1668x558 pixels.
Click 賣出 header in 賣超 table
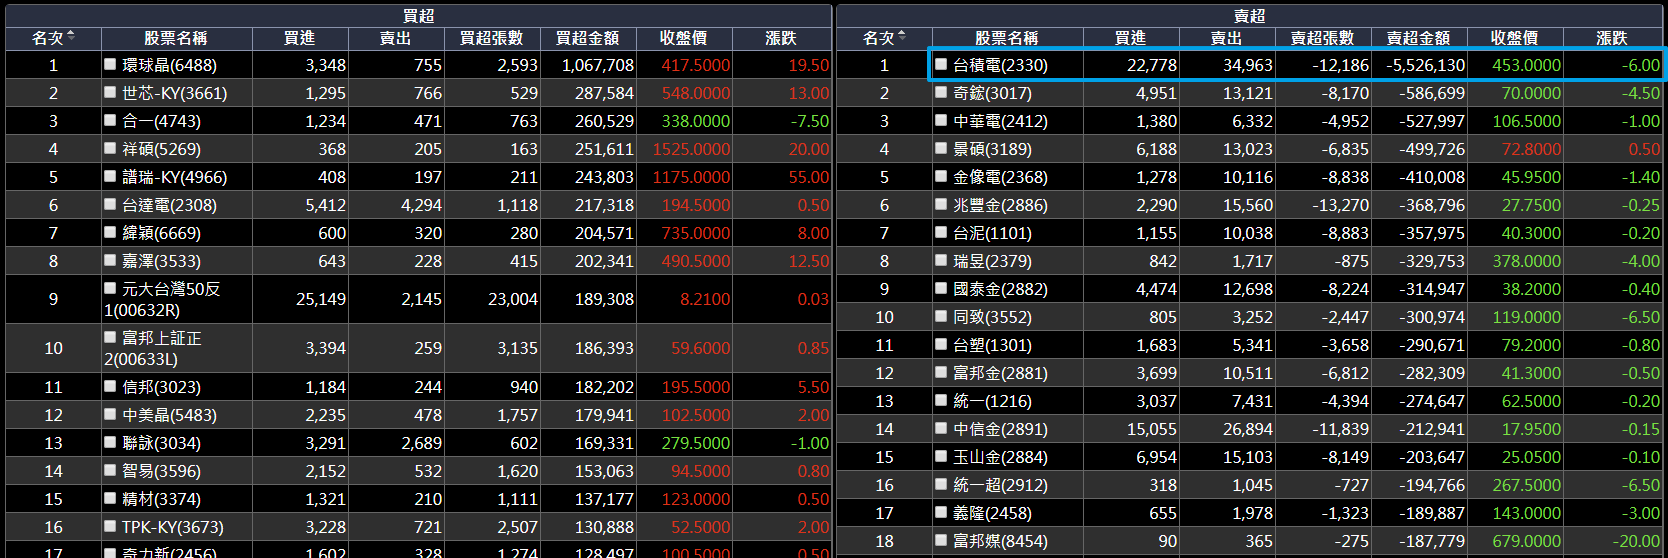tap(1226, 38)
